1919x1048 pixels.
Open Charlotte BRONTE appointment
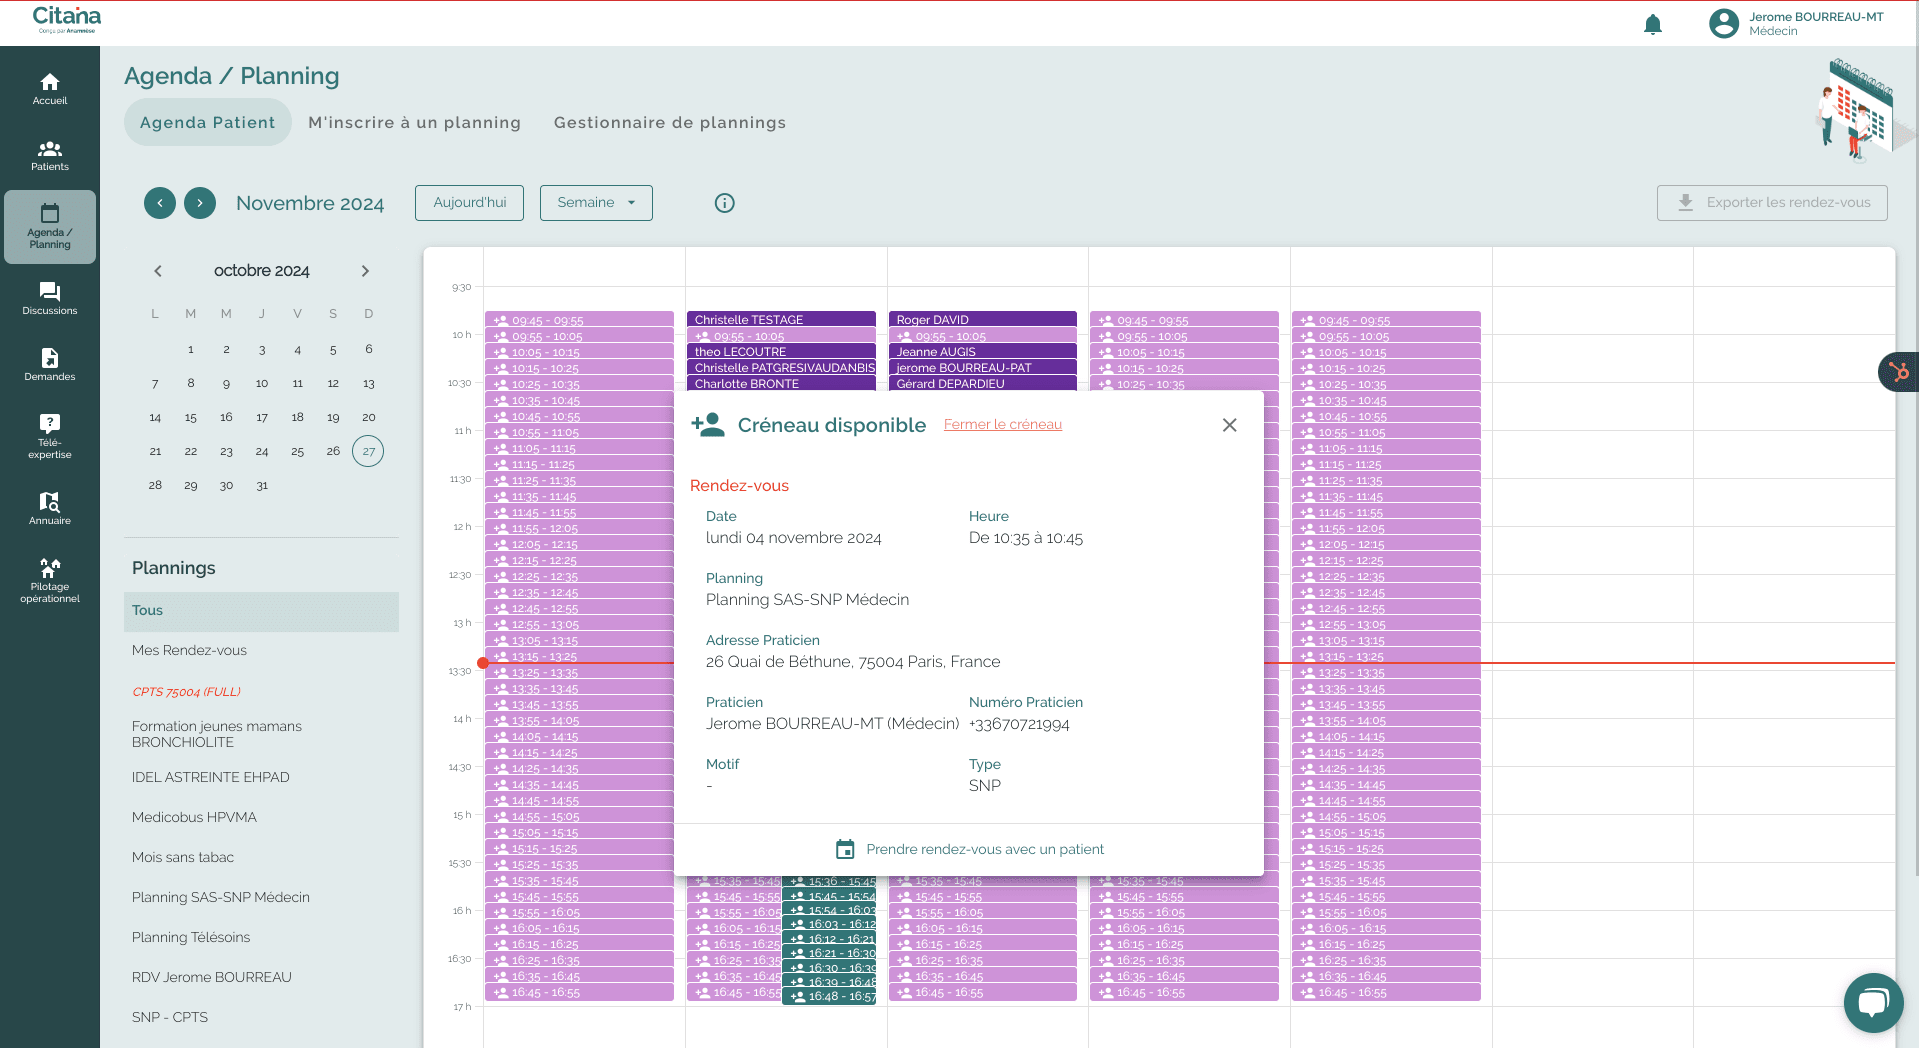[781, 384]
